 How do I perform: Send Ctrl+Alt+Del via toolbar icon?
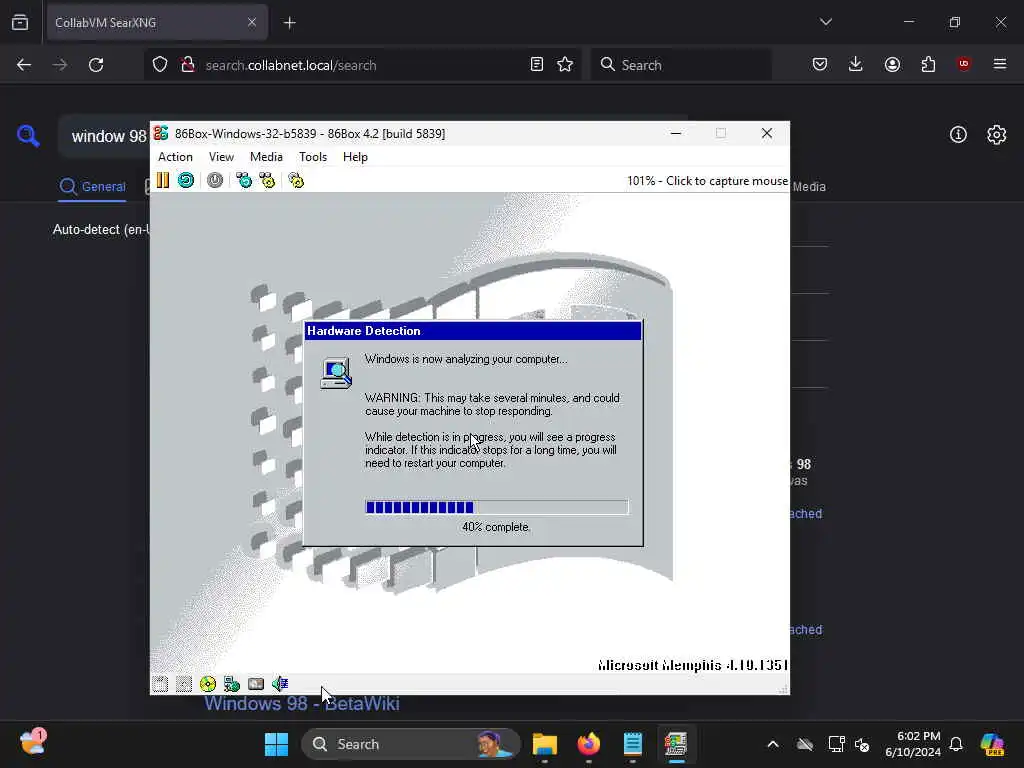(x=244, y=180)
